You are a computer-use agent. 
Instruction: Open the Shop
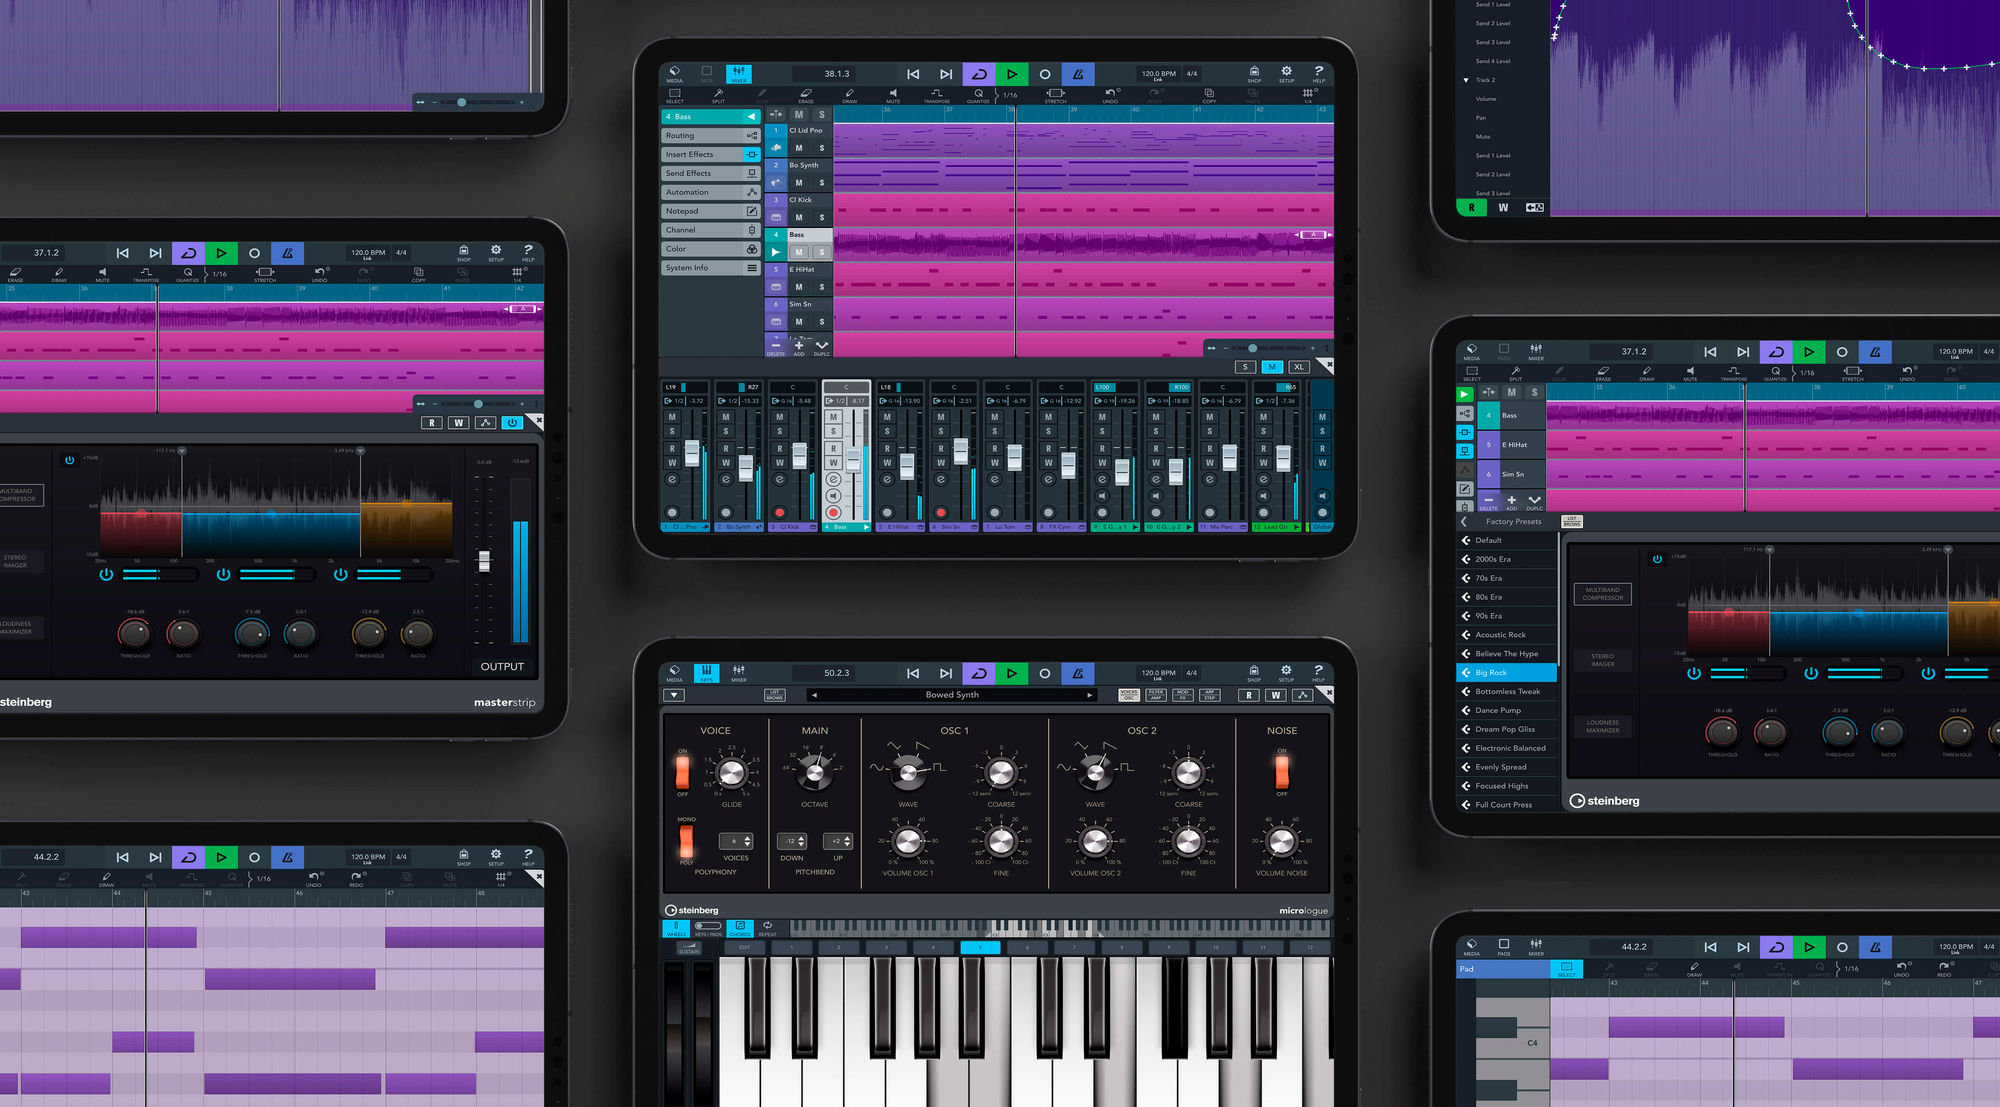pos(1253,74)
